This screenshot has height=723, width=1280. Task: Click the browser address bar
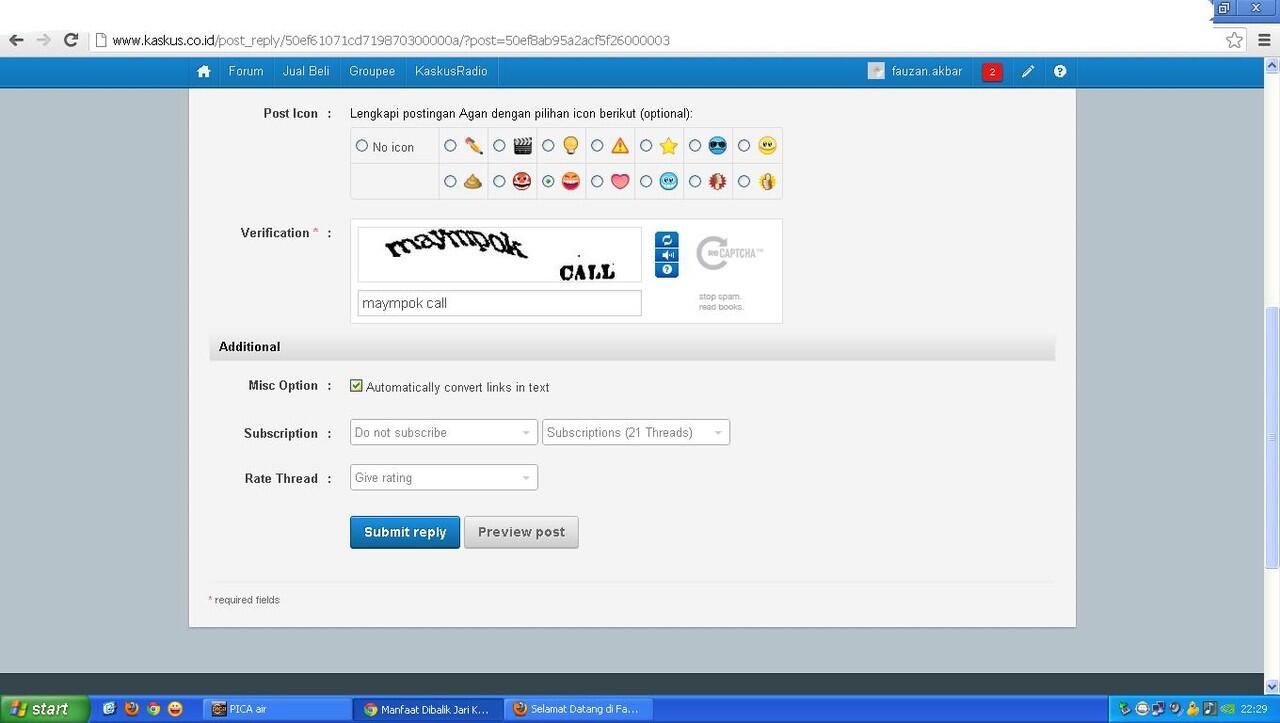pos(655,40)
